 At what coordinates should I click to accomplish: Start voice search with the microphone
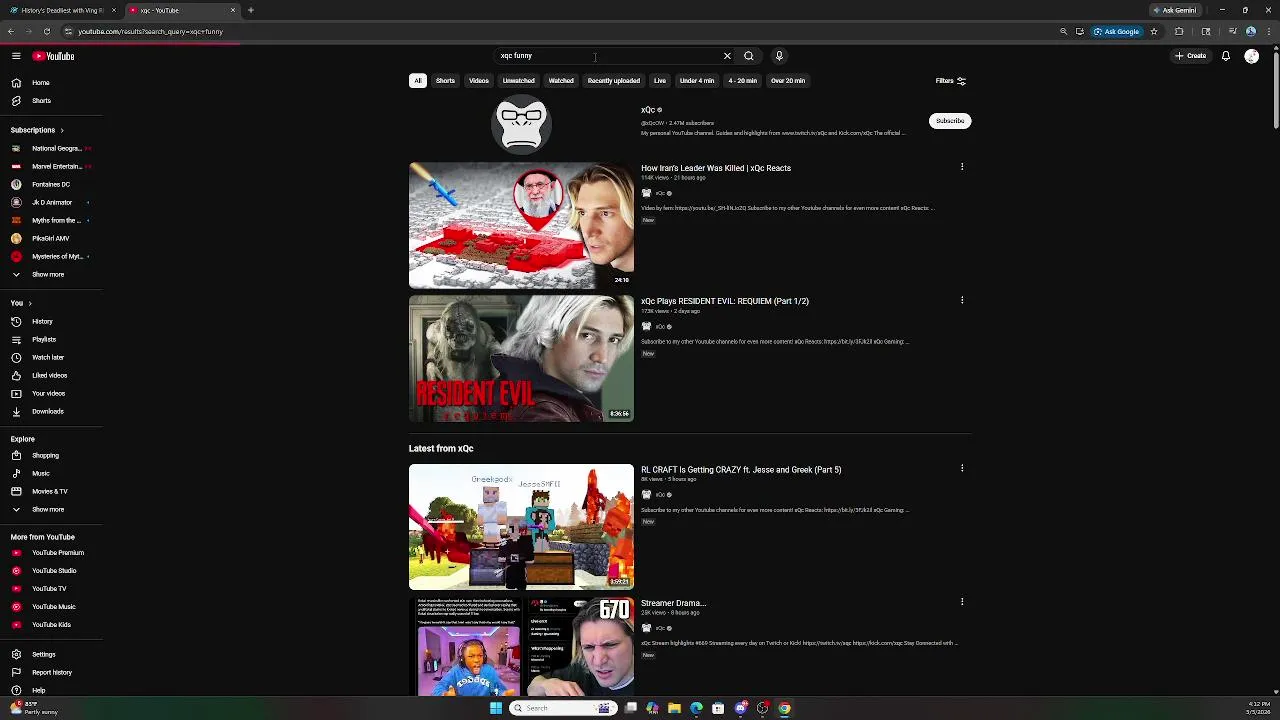click(x=779, y=56)
